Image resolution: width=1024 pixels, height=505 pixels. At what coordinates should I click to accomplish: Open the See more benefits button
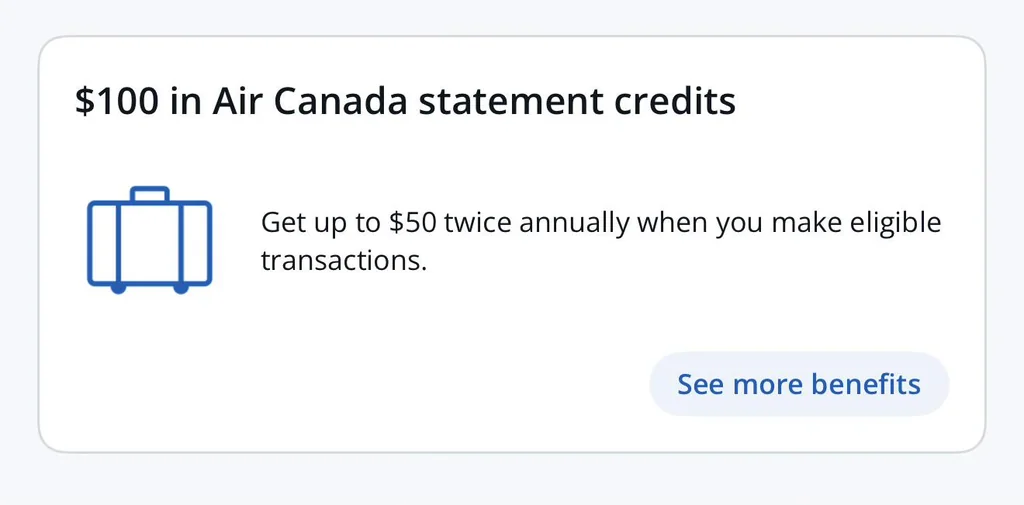coord(799,384)
